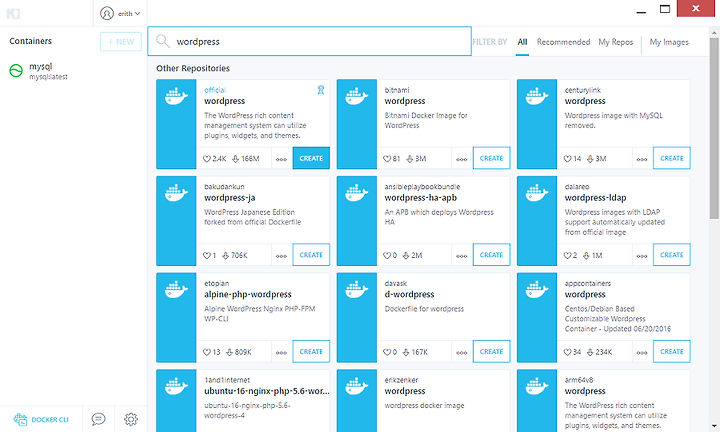
Task: Create the bakudankun wordpress-ja container
Action: 311,255
